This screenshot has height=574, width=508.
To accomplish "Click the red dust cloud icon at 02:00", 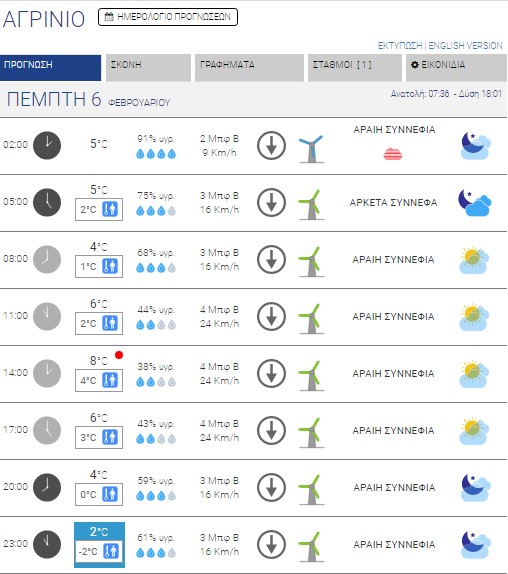I will coord(393,154).
